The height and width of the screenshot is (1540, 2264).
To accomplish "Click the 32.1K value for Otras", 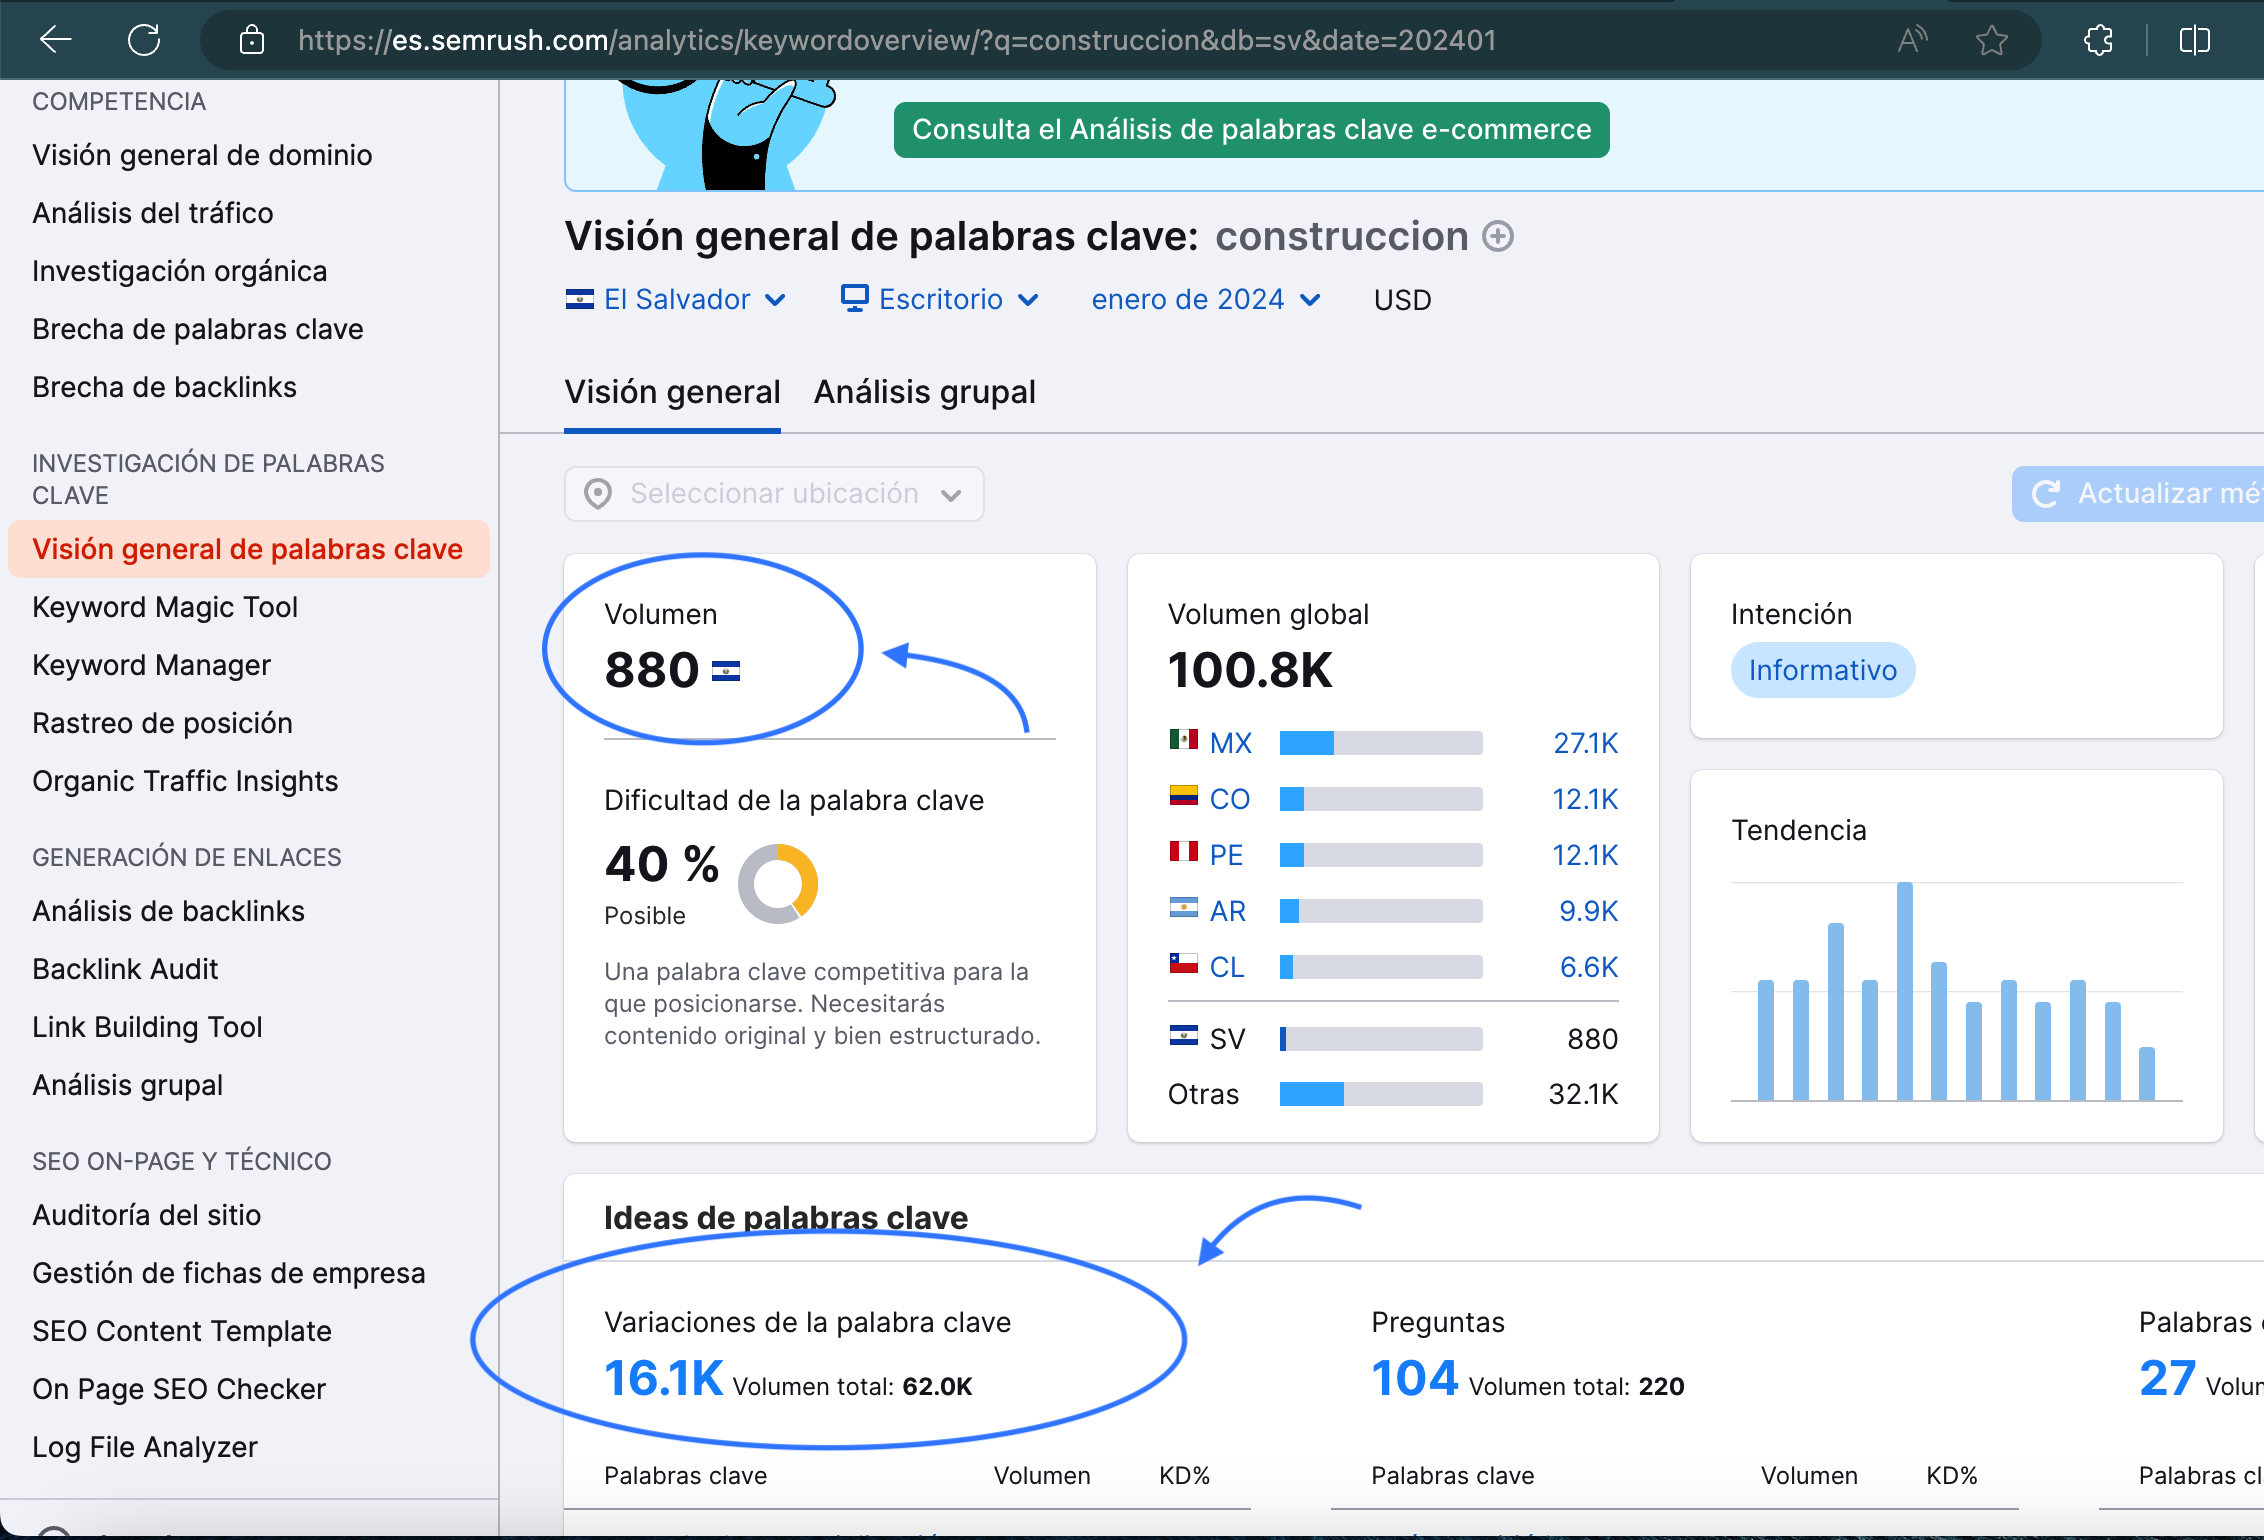I will click(1583, 1094).
